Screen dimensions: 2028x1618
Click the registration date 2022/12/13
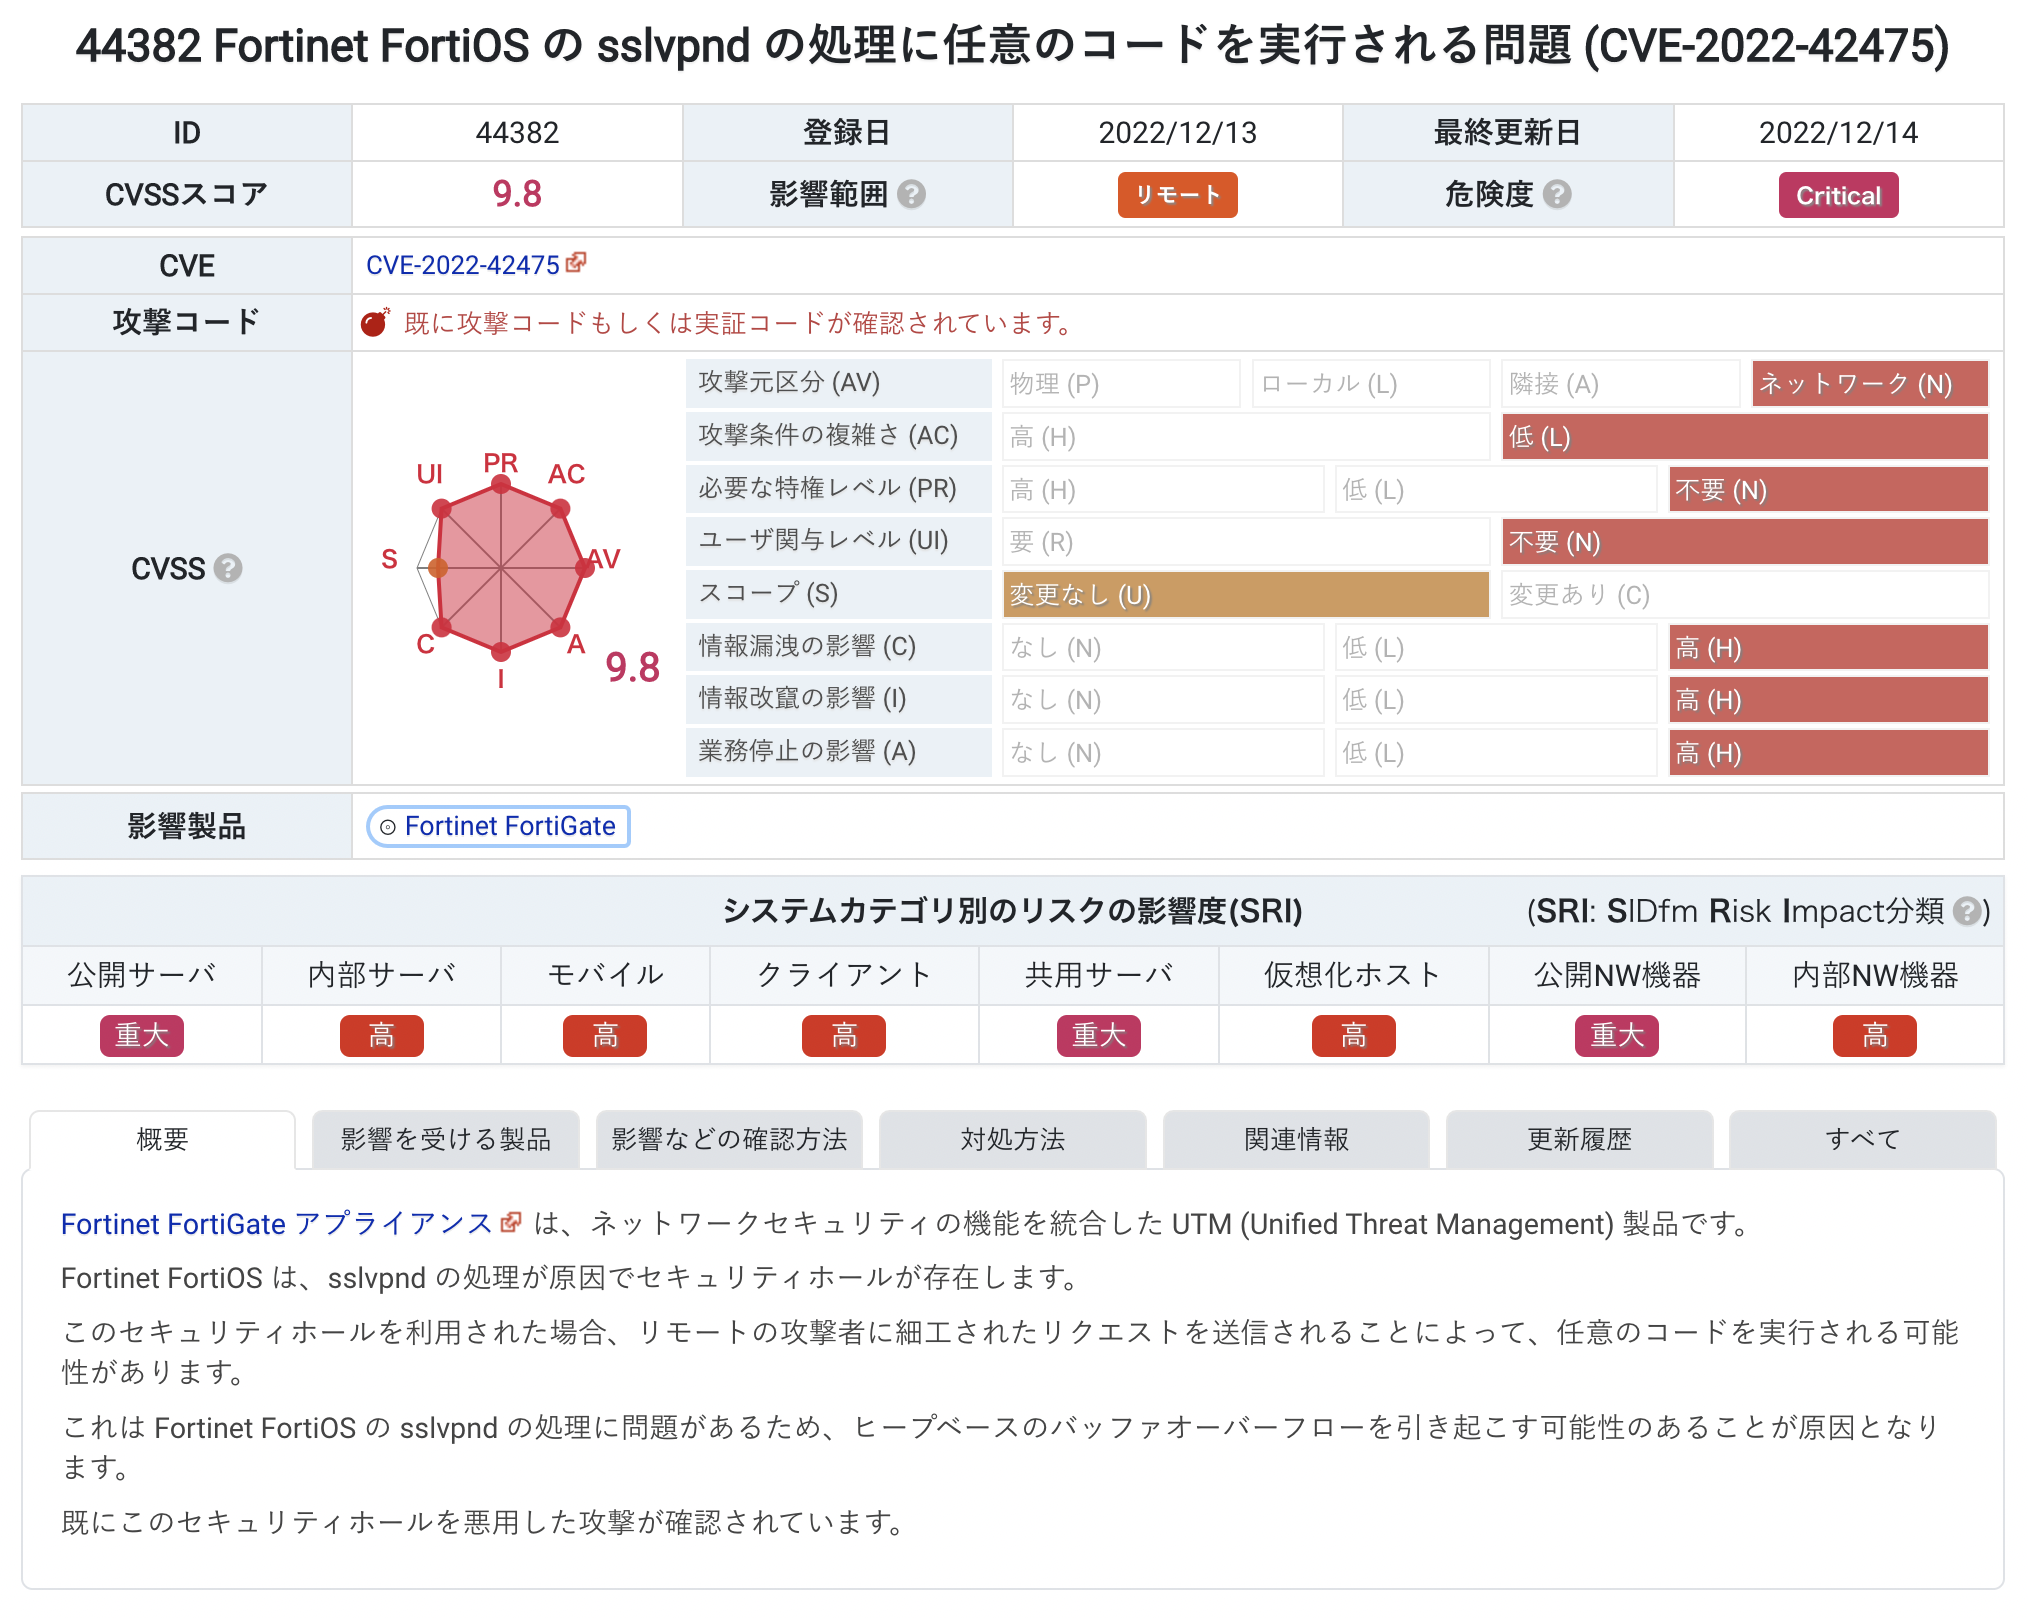(x=1177, y=133)
